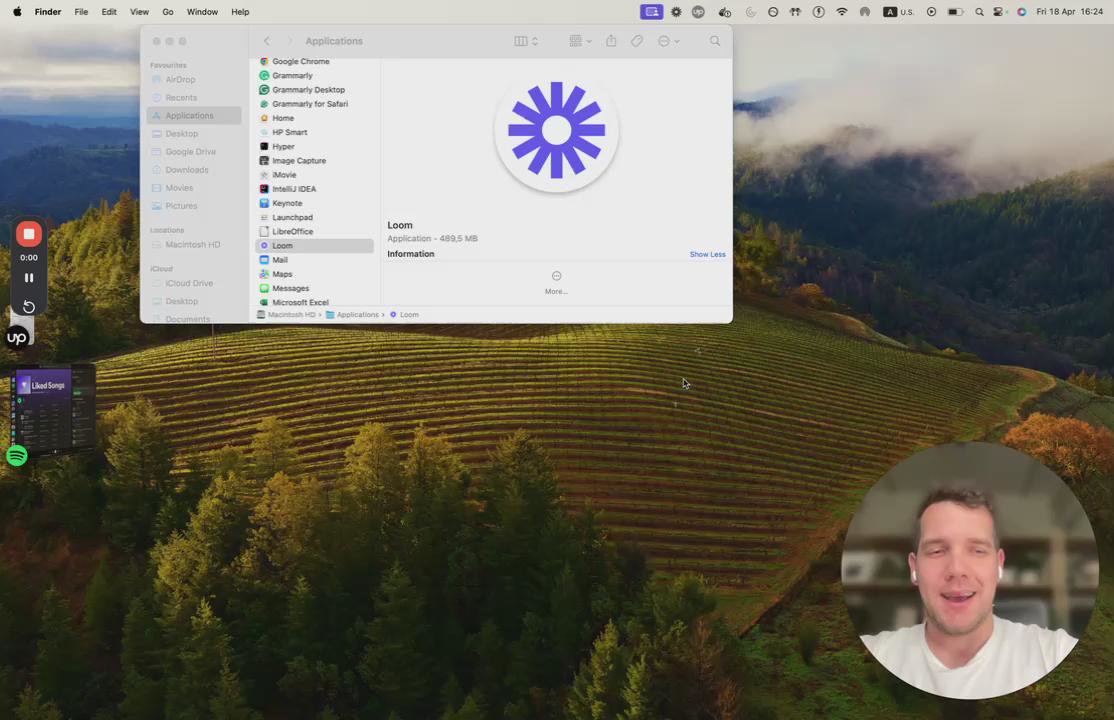This screenshot has width=1114, height=720.
Task: Click Show Less link in preview pane
Action: (x=707, y=254)
